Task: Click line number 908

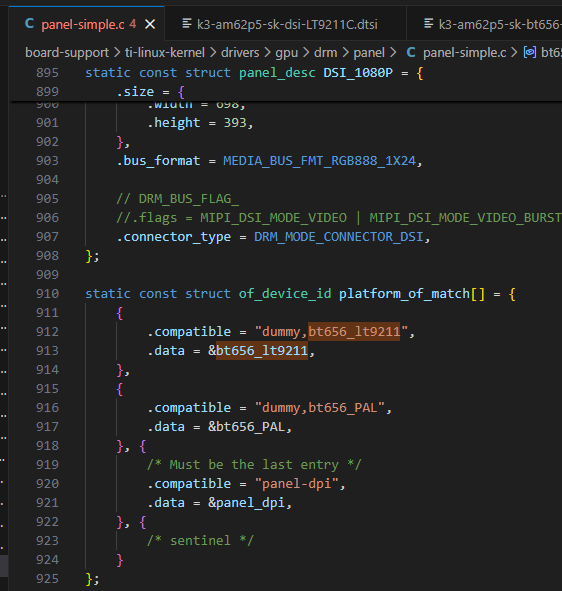Action: (47, 256)
